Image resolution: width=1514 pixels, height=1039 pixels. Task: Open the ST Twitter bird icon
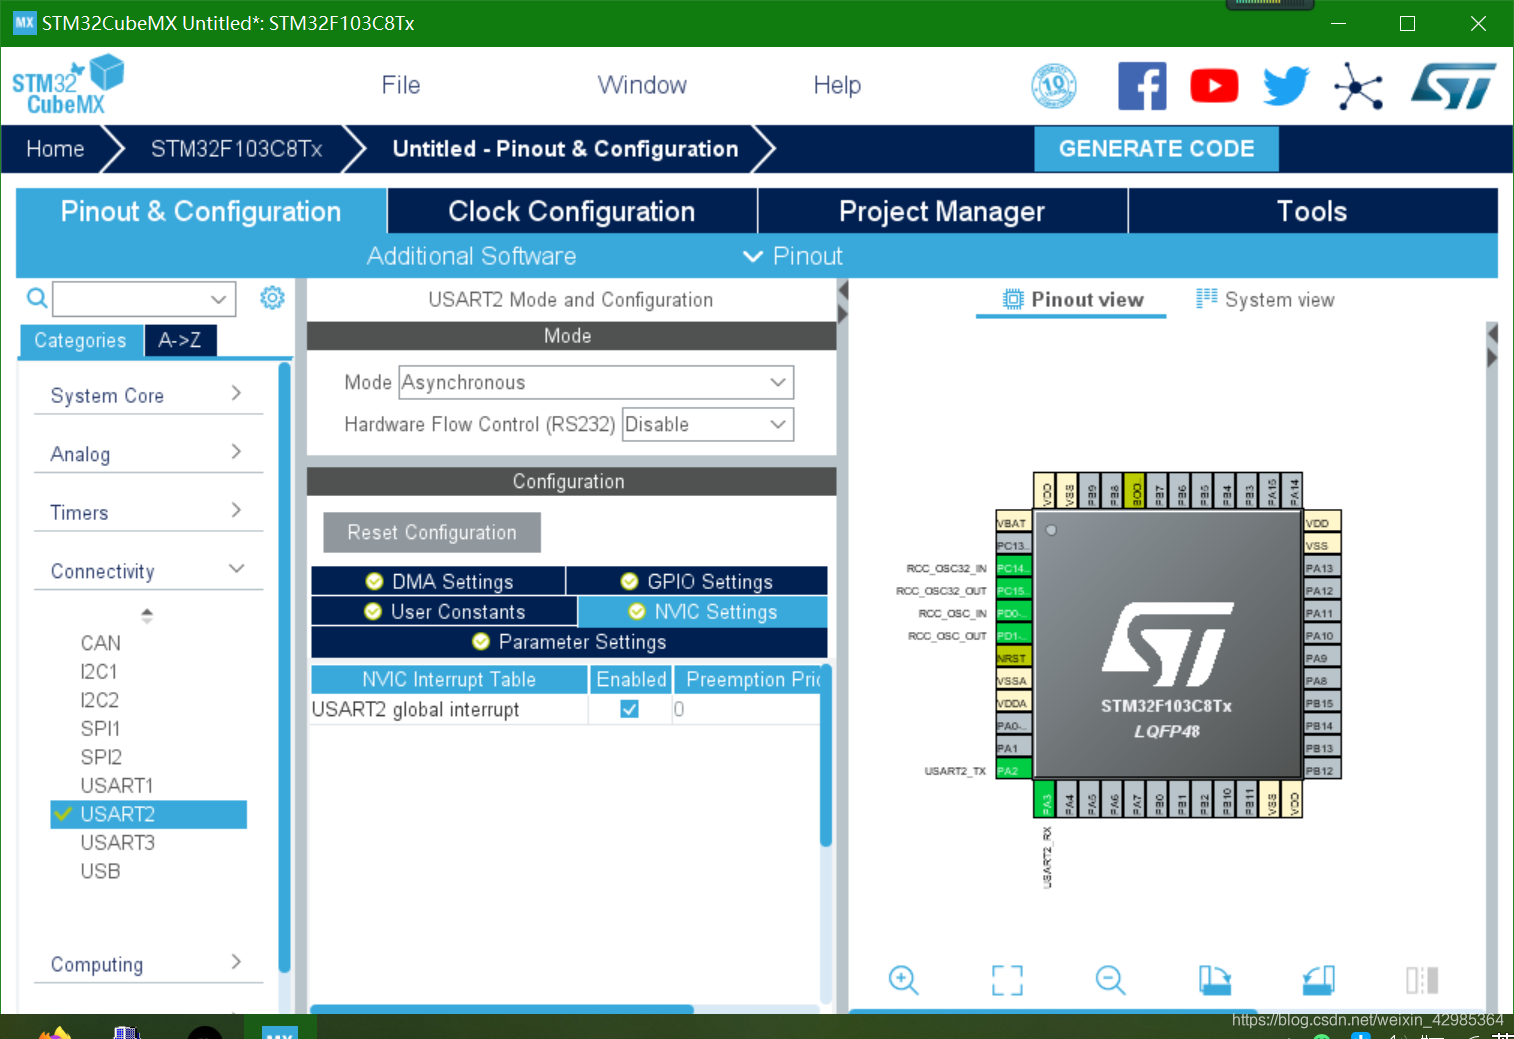coord(1286,86)
